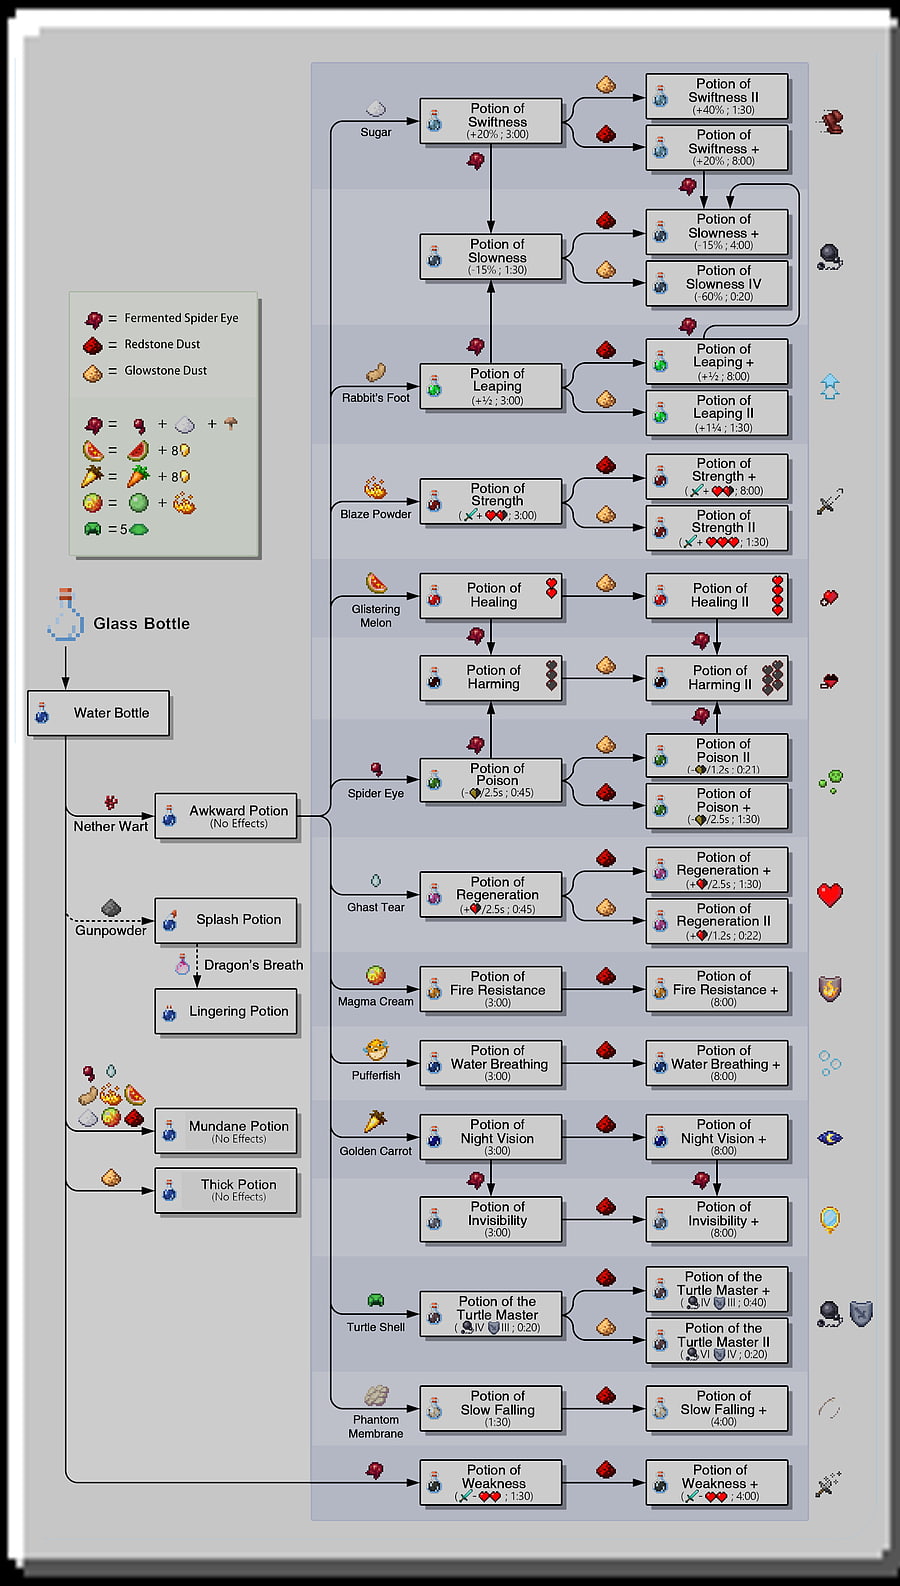Click the 'Dragon's Breath' label
The image size is (900, 1586).
pyautogui.click(x=254, y=965)
